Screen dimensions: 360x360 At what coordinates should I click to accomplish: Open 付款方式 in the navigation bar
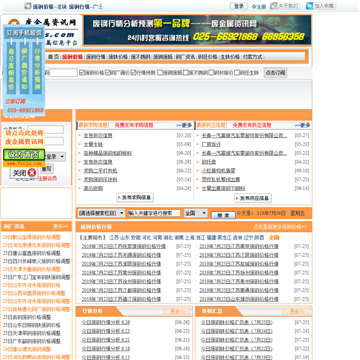(252, 57)
